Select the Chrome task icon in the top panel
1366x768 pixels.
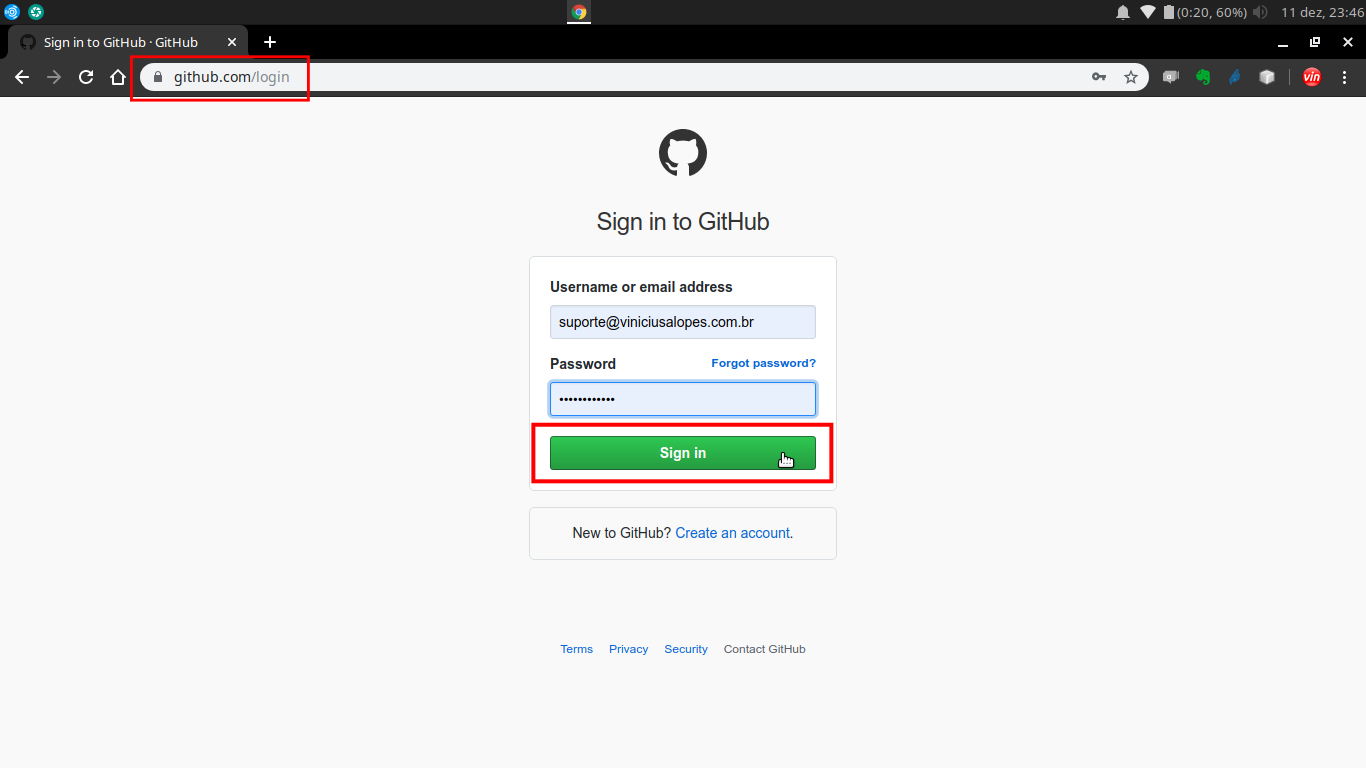(x=579, y=12)
